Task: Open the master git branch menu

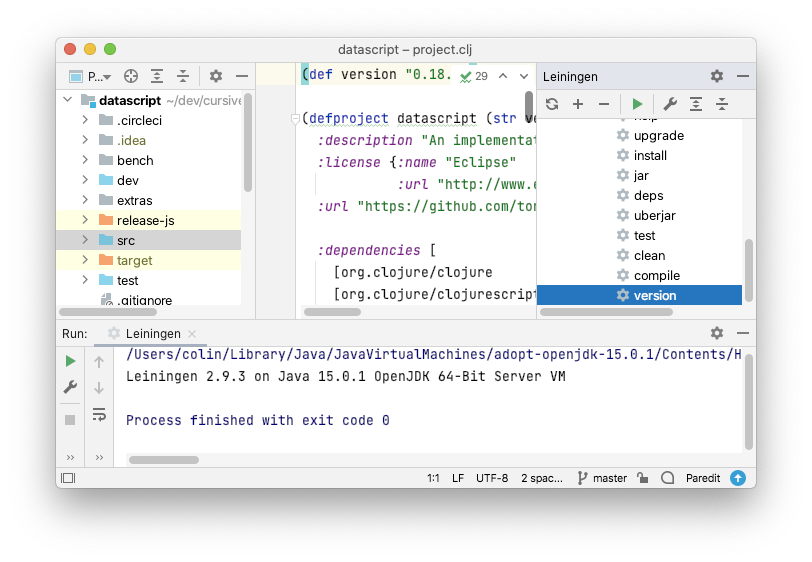Action: [602, 478]
